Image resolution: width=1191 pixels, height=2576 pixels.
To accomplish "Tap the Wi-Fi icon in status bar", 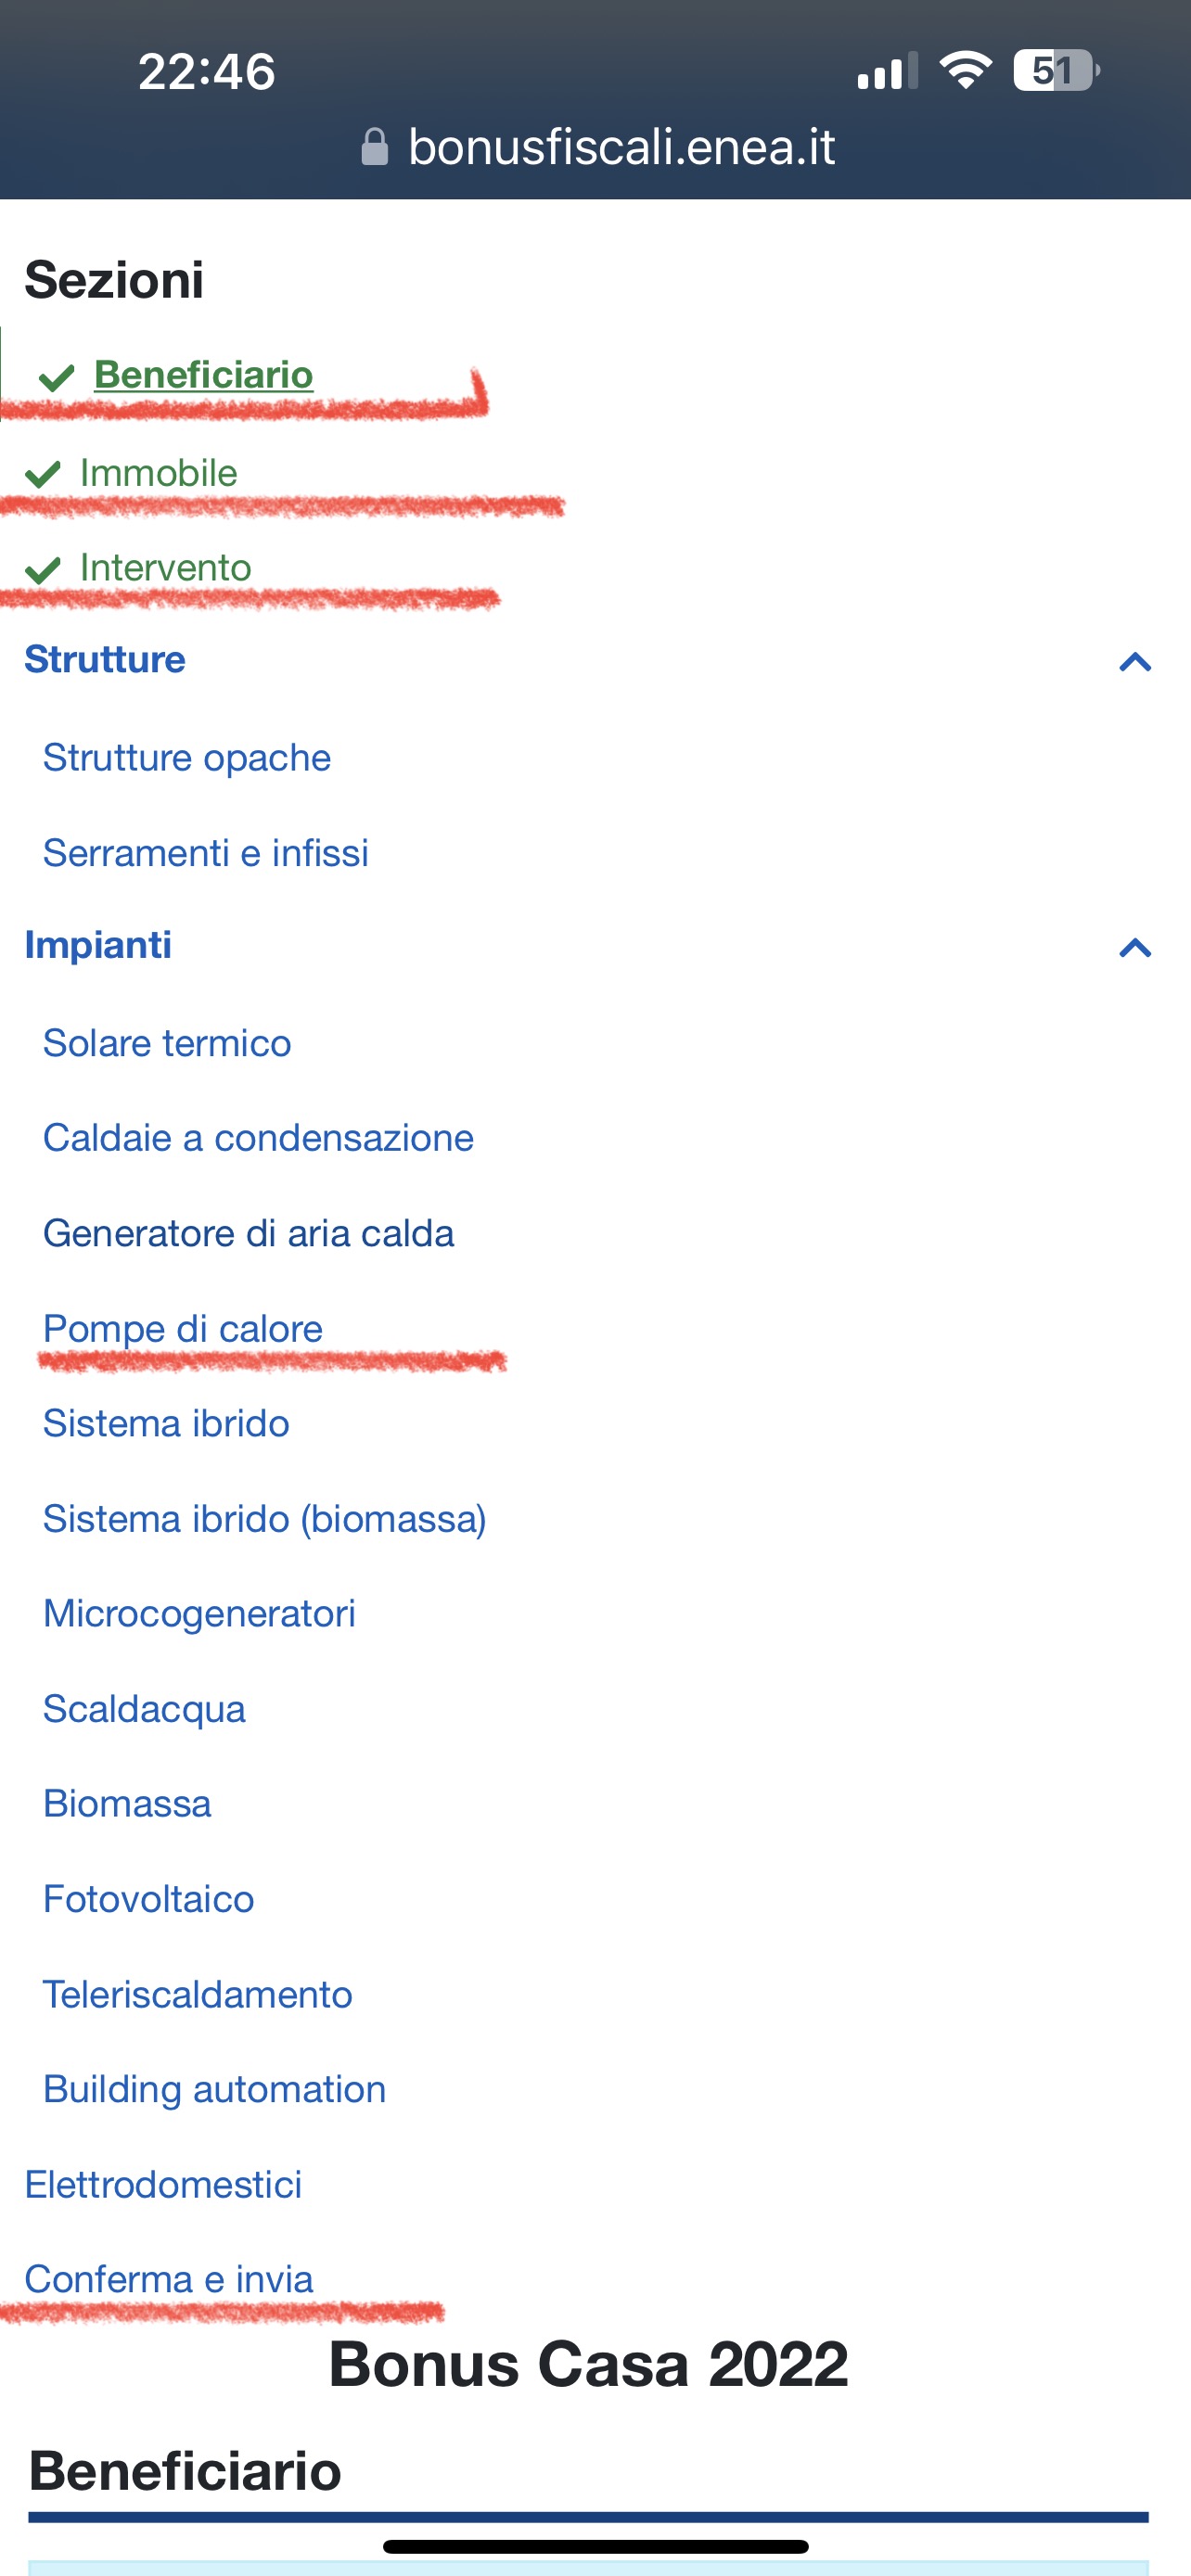I will [964, 71].
